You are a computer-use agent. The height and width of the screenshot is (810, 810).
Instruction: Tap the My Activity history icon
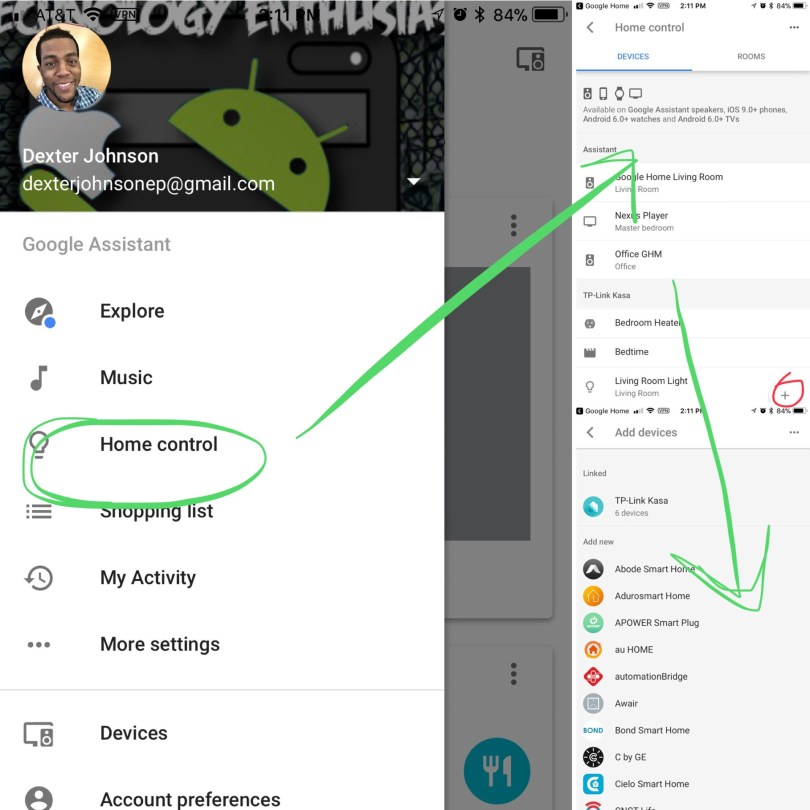pos(39,578)
